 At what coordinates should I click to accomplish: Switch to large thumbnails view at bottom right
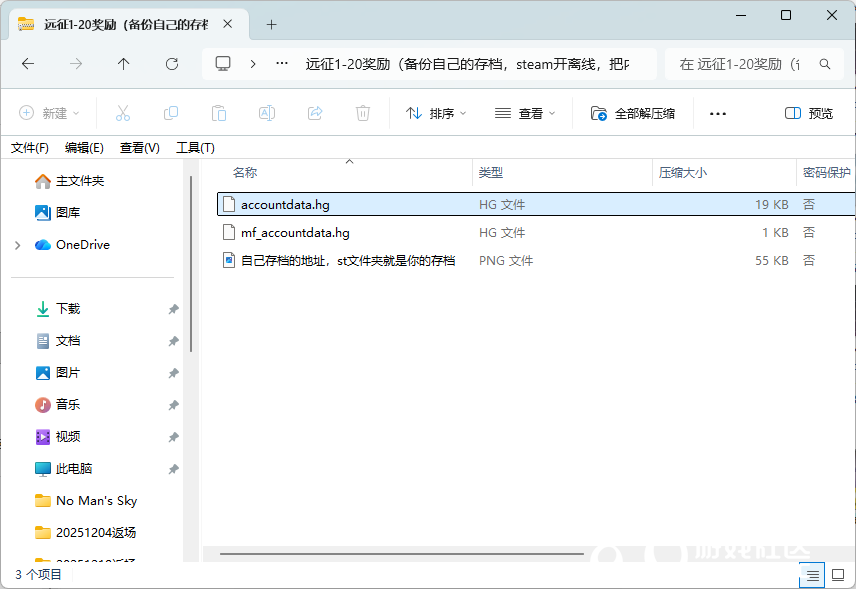838,575
